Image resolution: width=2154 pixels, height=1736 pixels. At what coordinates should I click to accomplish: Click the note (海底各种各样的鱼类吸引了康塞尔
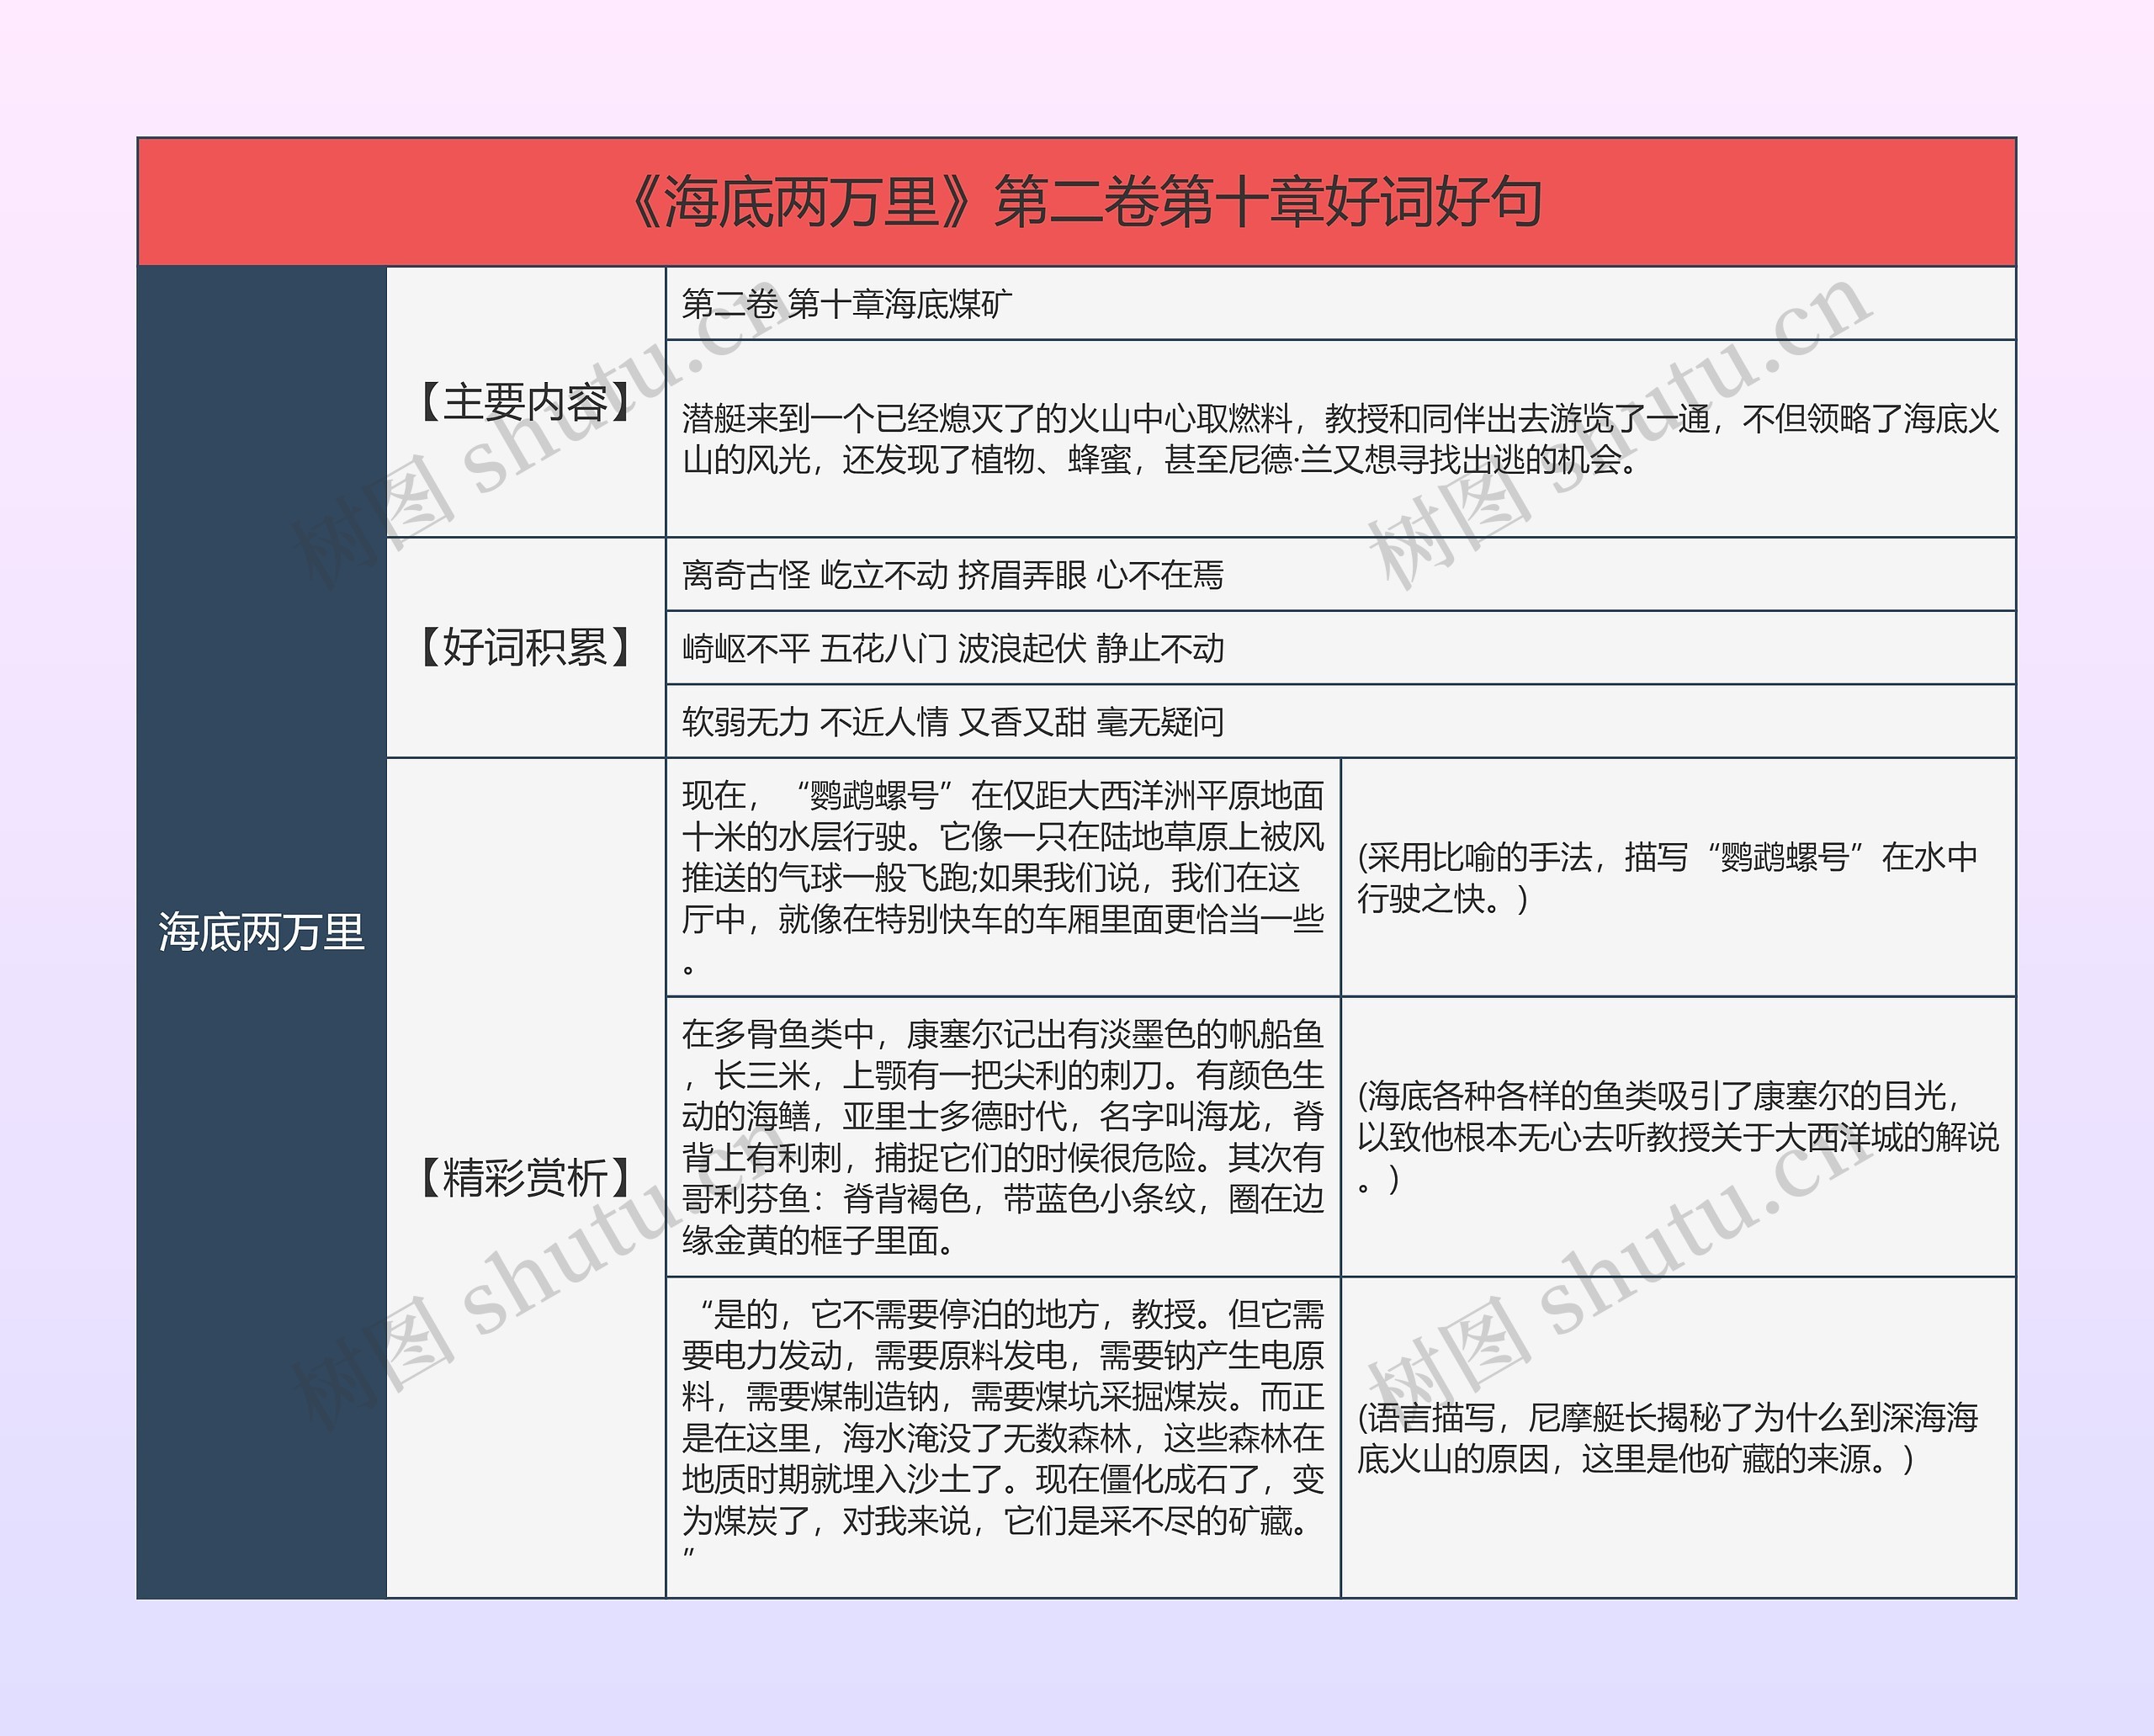pos(1678,1137)
